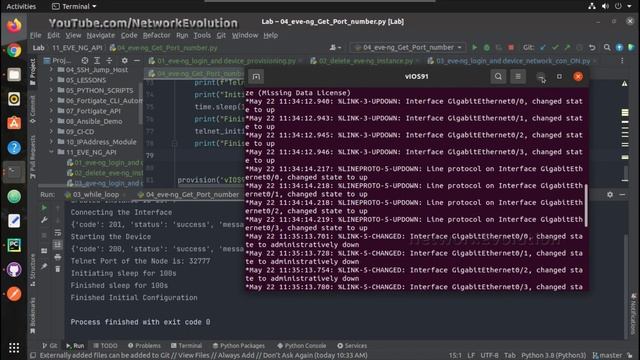This screenshot has height=360, width=640.
Task: Open Files manager in the dock
Action: (x=14, y=75)
